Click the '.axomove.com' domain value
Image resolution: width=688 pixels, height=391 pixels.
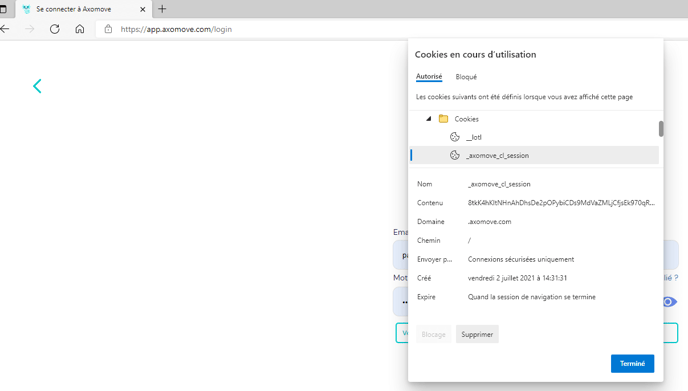489,222
